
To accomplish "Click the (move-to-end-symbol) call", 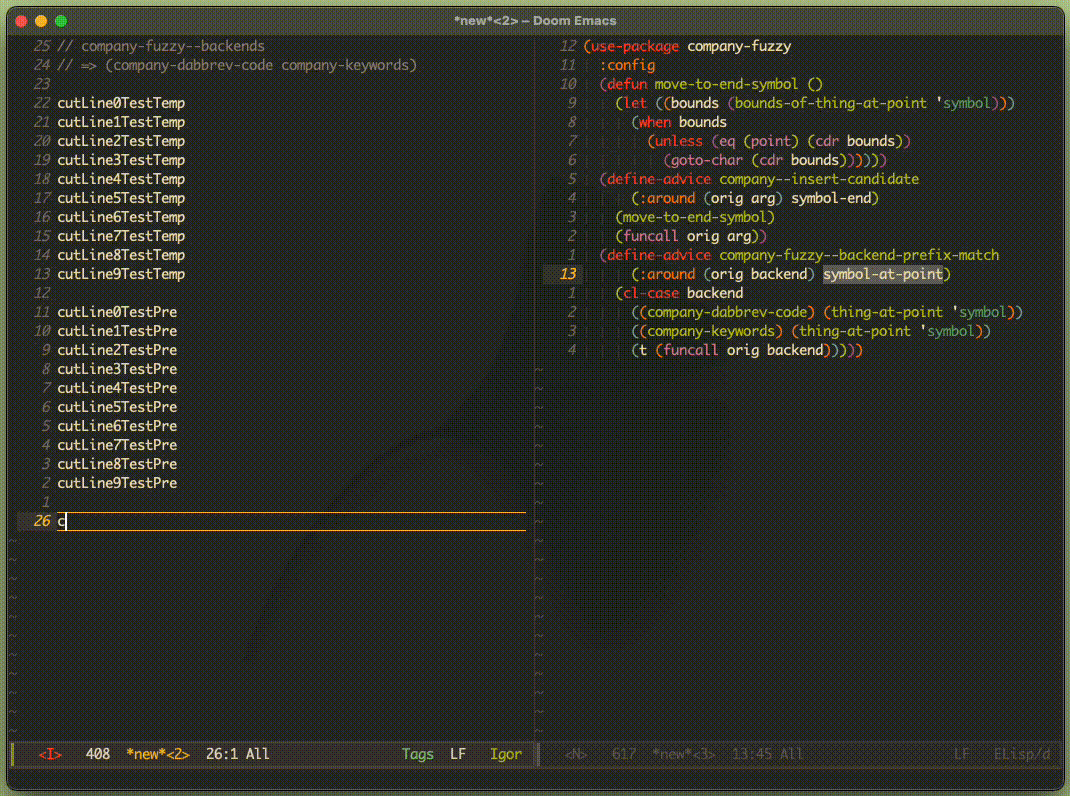I will point(695,217).
